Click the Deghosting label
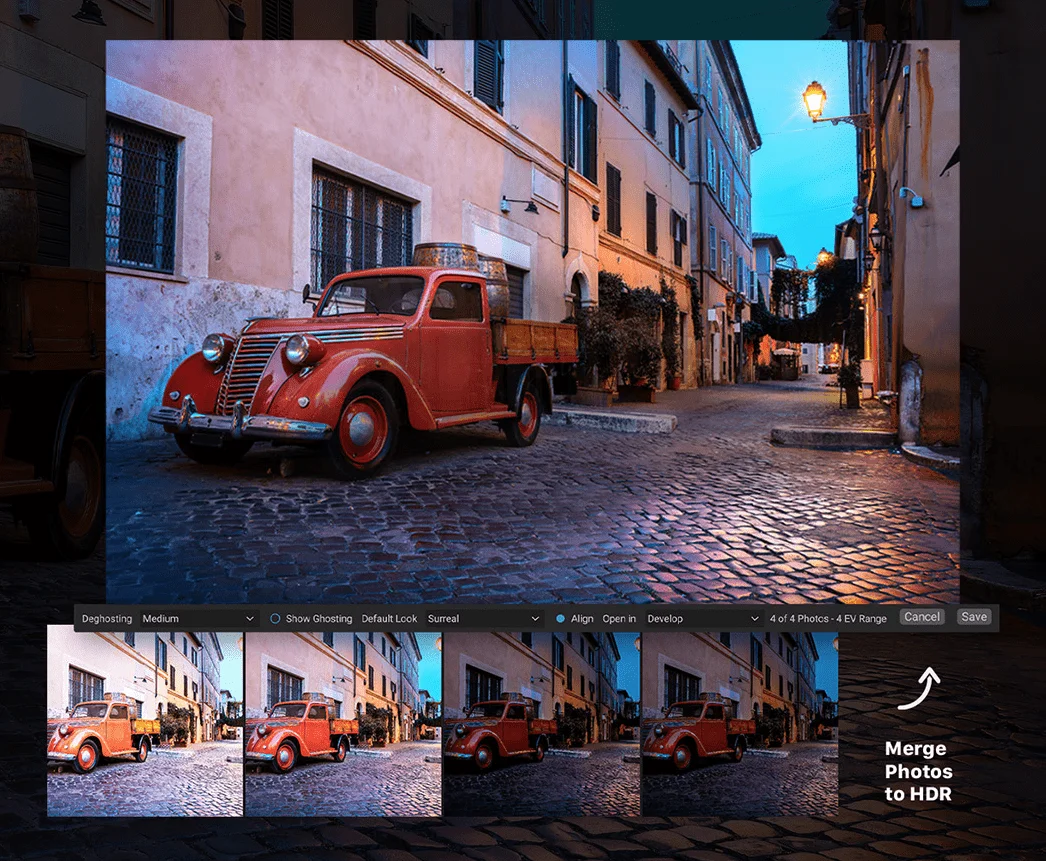The height and width of the screenshot is (861, 1046). click(x=107, y=619)
